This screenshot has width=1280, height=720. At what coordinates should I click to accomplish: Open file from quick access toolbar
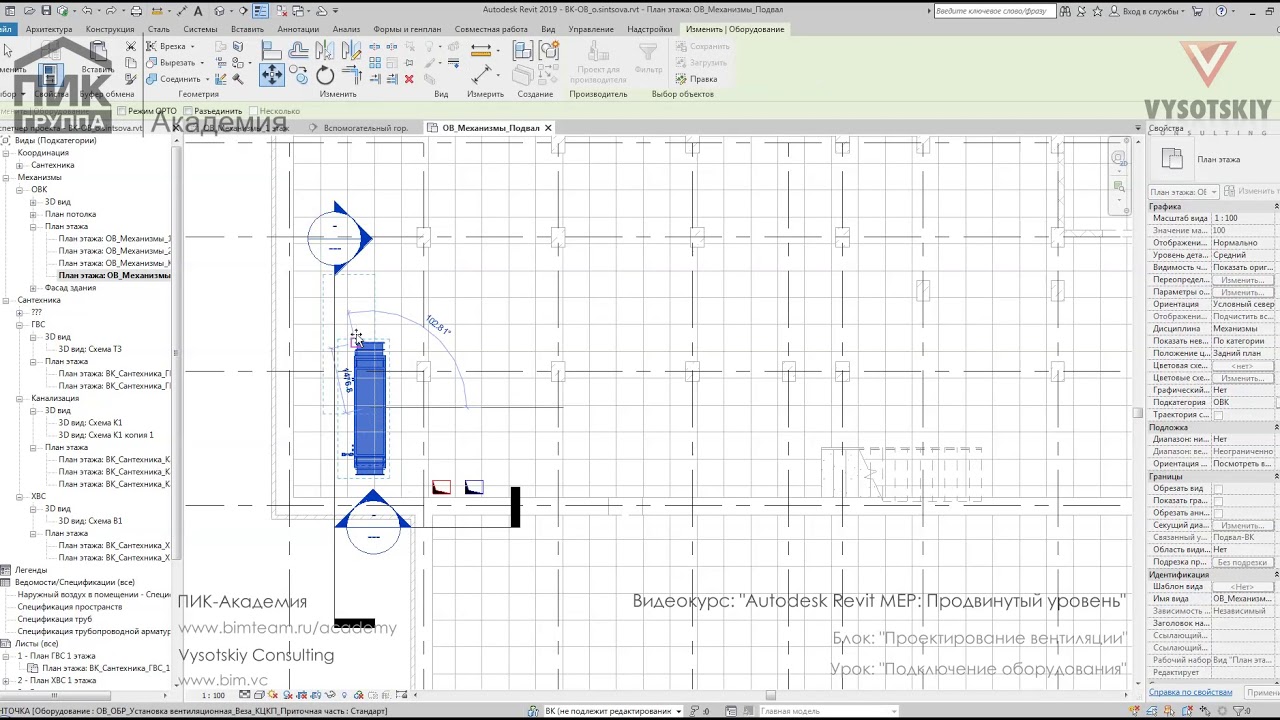tap(30, 10)
